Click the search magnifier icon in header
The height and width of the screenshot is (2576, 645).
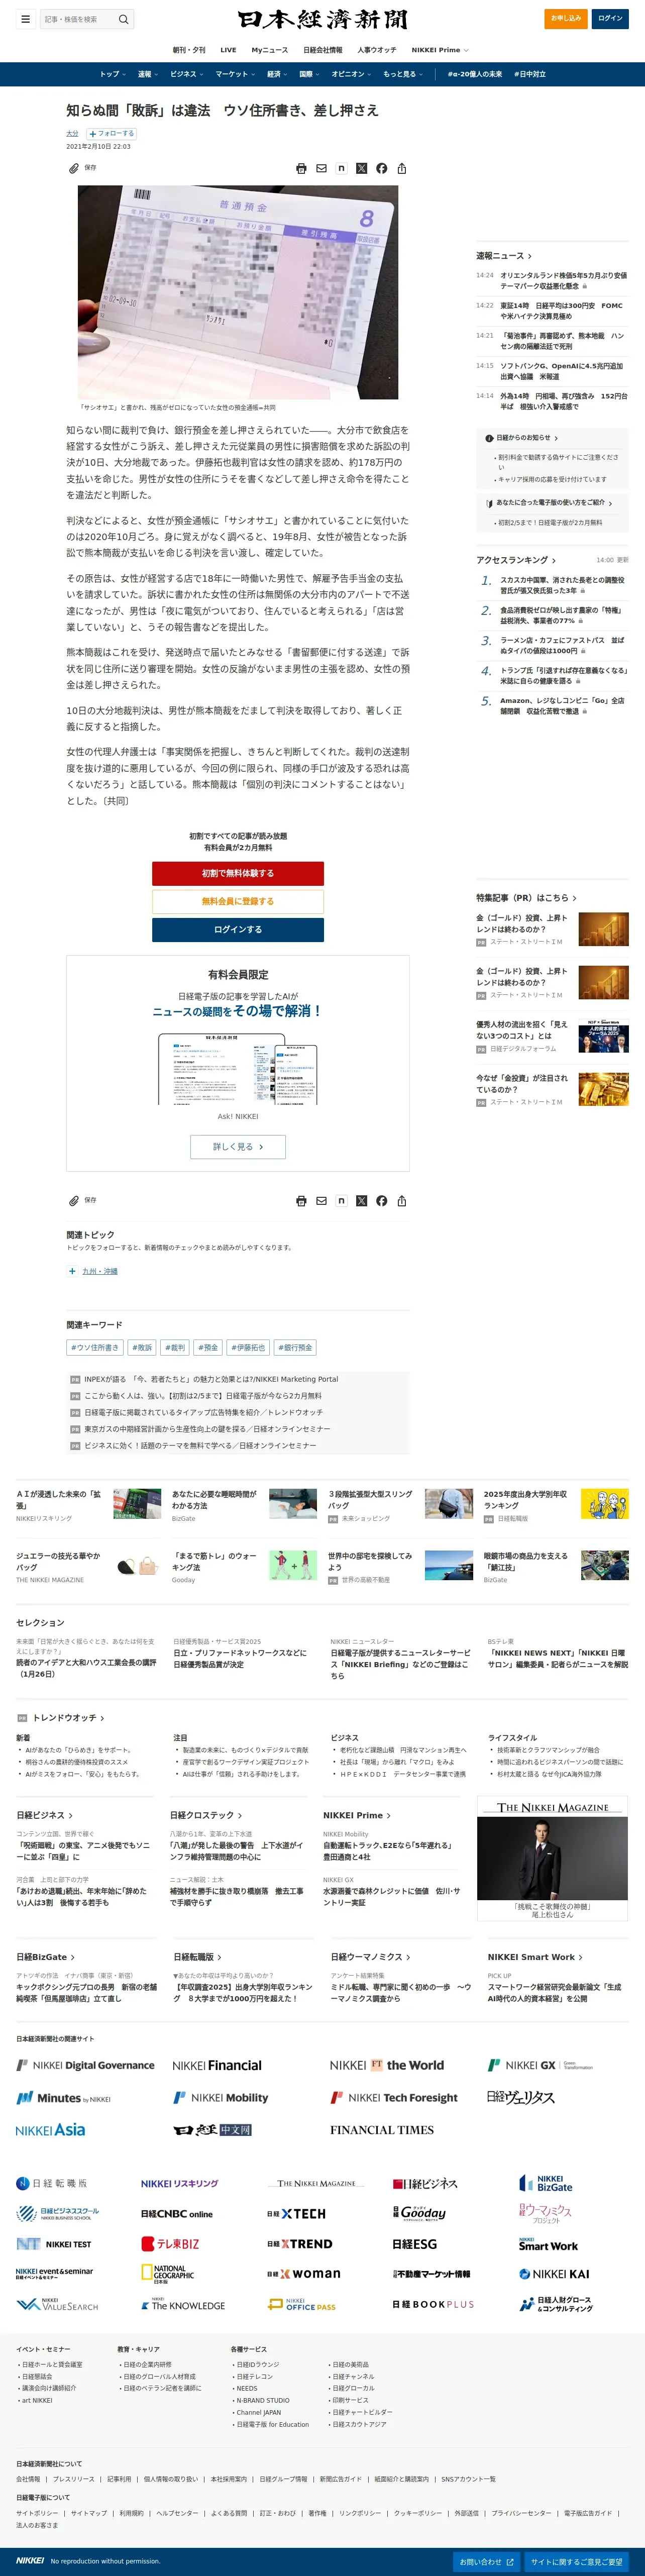(x=123, y=19)
